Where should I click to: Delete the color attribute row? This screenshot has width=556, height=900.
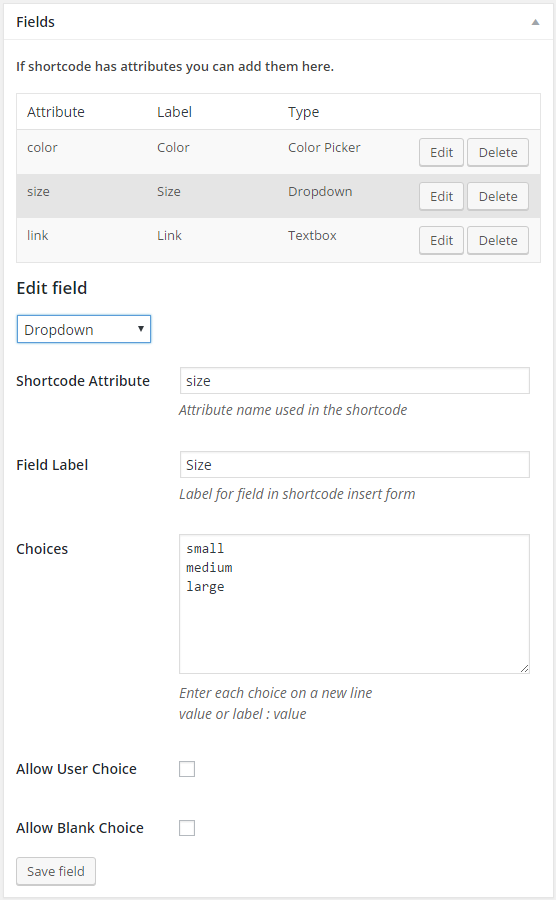(497, 152)
